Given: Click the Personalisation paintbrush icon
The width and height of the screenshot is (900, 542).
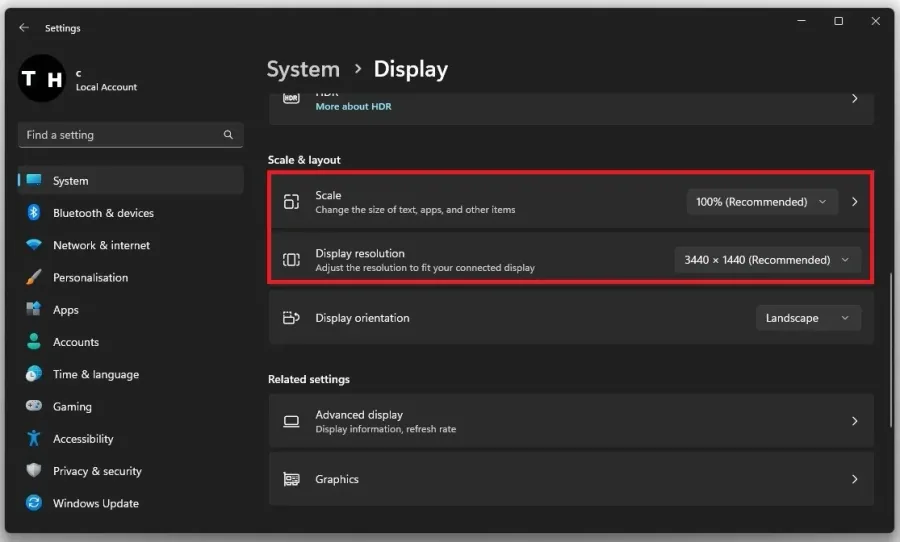Looking at the screenshot, I should (x=34, y=277).
